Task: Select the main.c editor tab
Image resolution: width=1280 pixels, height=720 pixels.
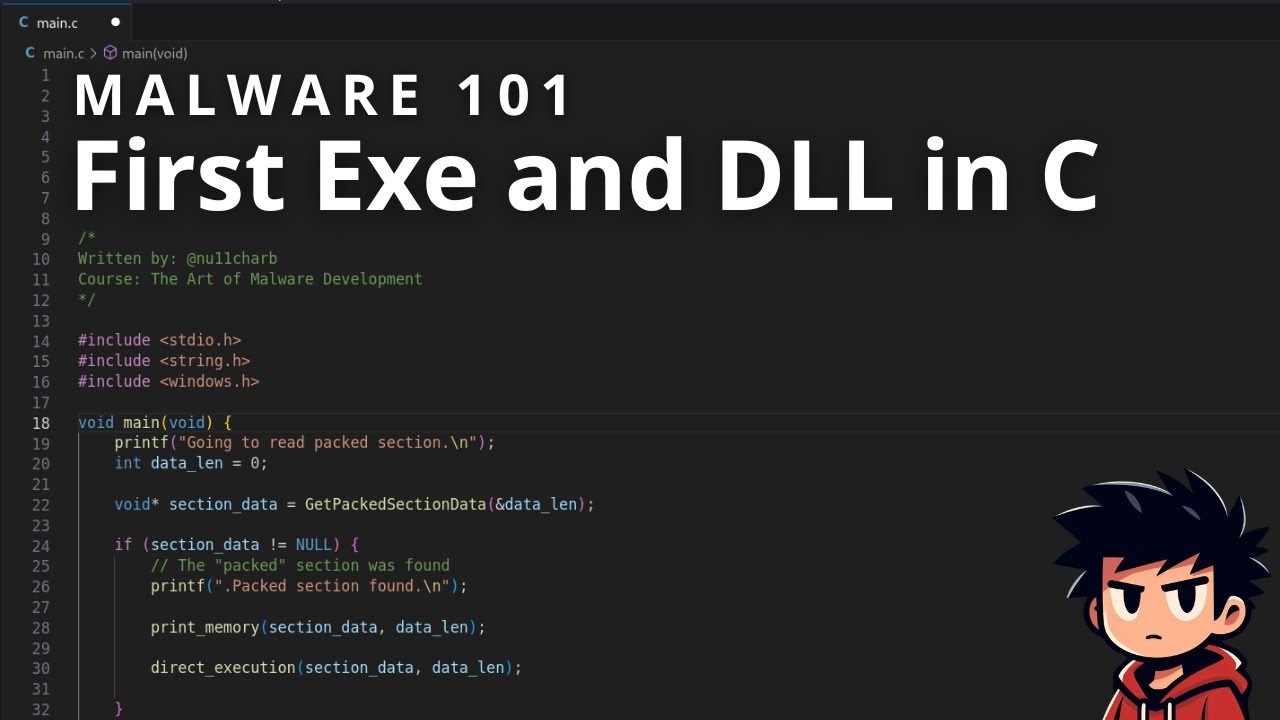Action: pyautogui.click(x=67, y=22)
